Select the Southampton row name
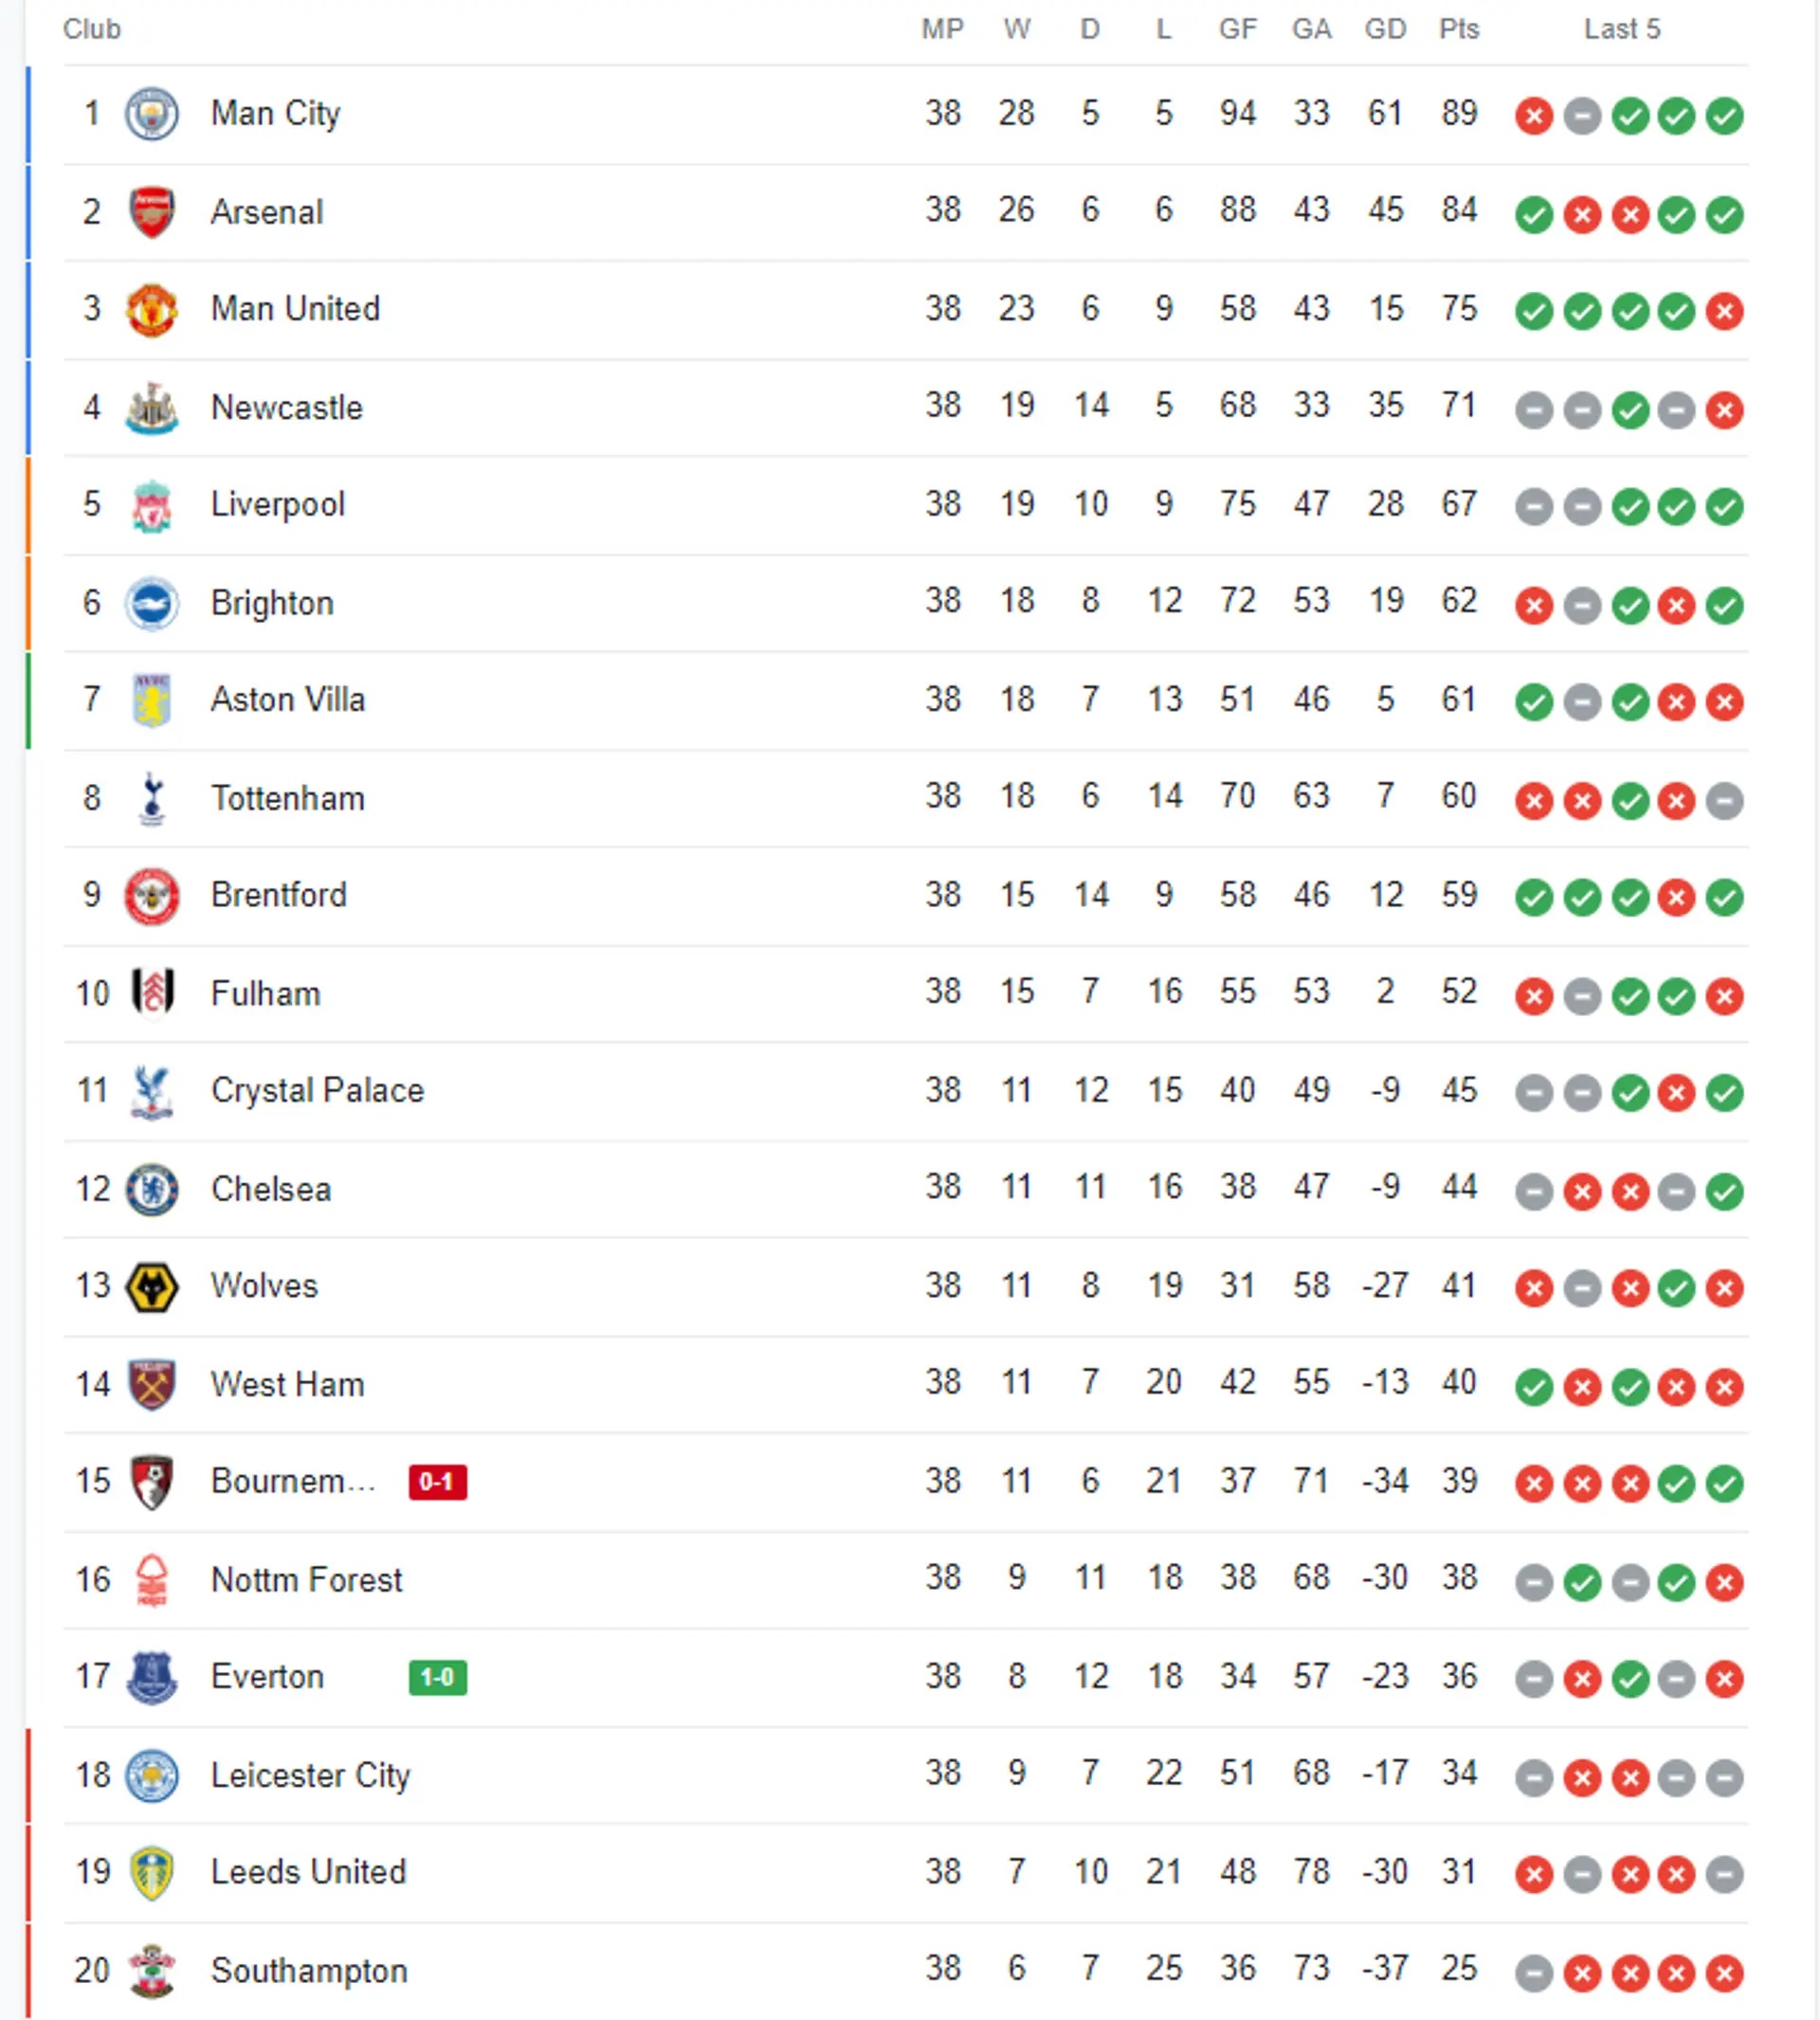Viewport: 1820px width, 2020px height. [x=309, y=1971]
